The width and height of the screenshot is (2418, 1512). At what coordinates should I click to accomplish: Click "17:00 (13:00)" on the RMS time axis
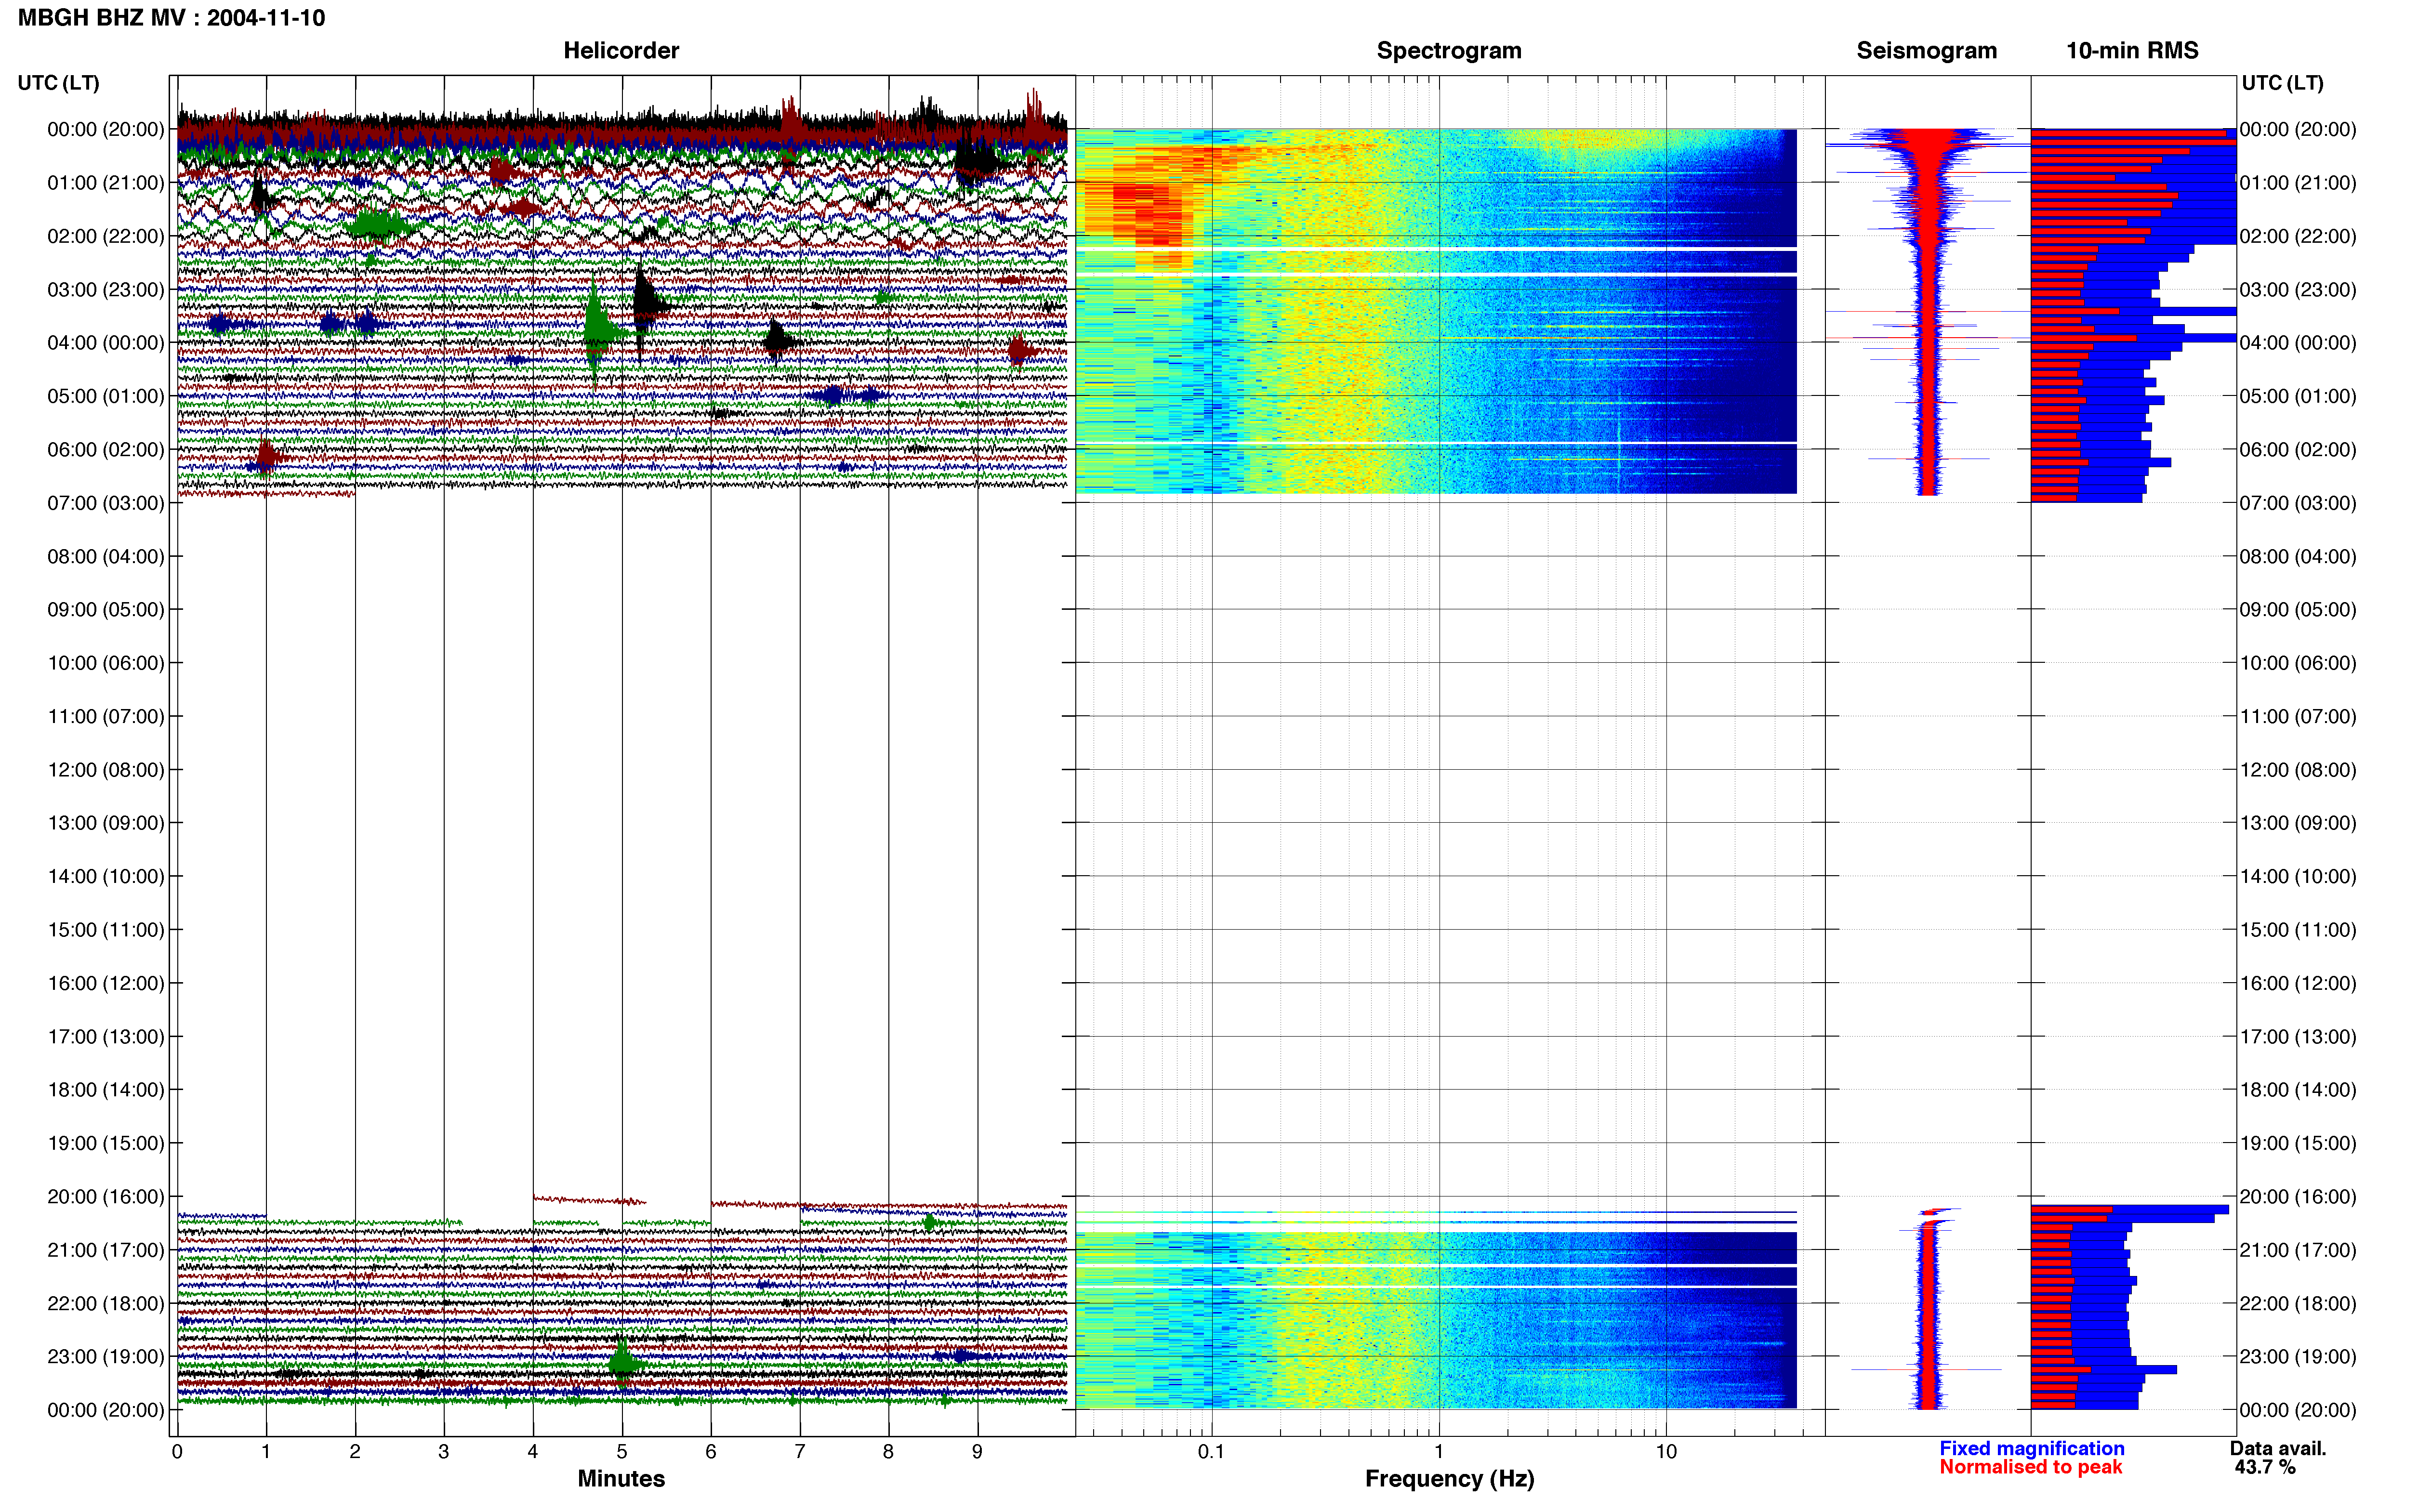point(2298,1037)
